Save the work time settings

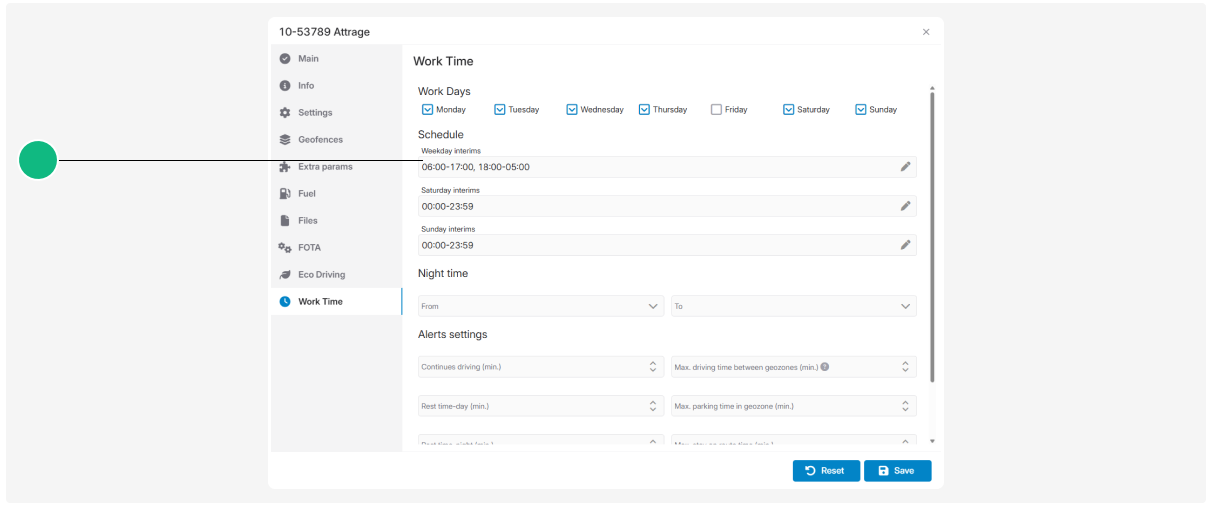pos(897,471)
